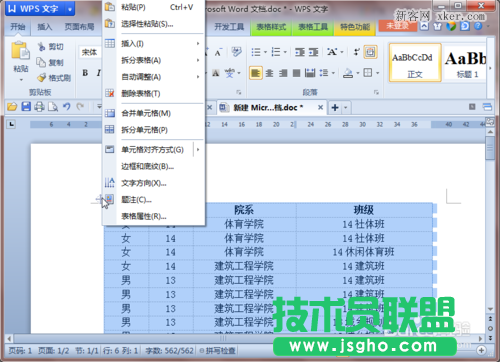Open the Developer Tools (开发工具) tab

[x=229, y=27]
